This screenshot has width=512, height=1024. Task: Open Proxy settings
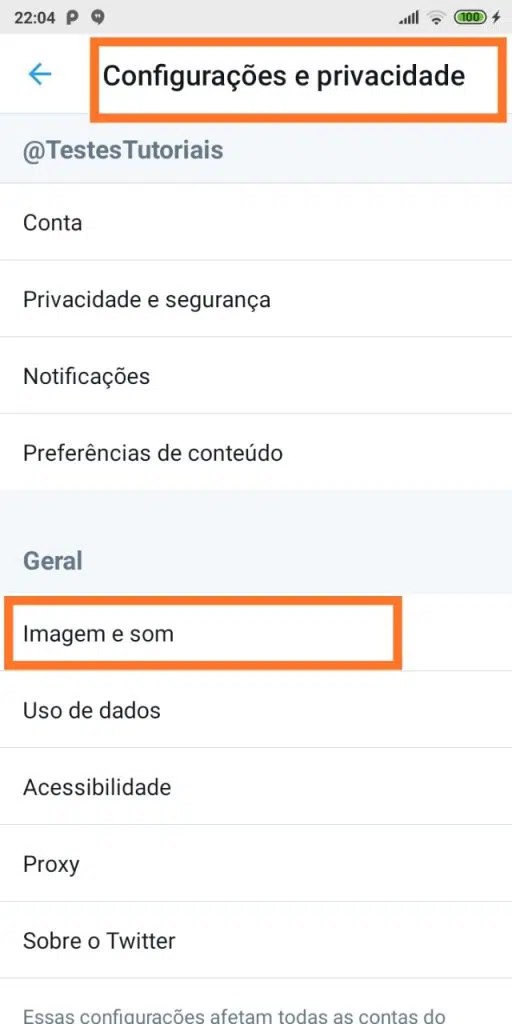point(256,863)
